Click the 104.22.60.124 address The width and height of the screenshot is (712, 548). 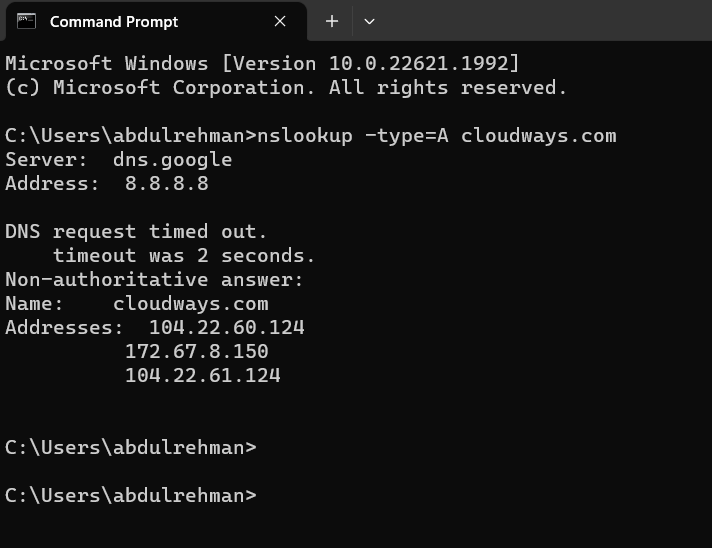(226, 327)
